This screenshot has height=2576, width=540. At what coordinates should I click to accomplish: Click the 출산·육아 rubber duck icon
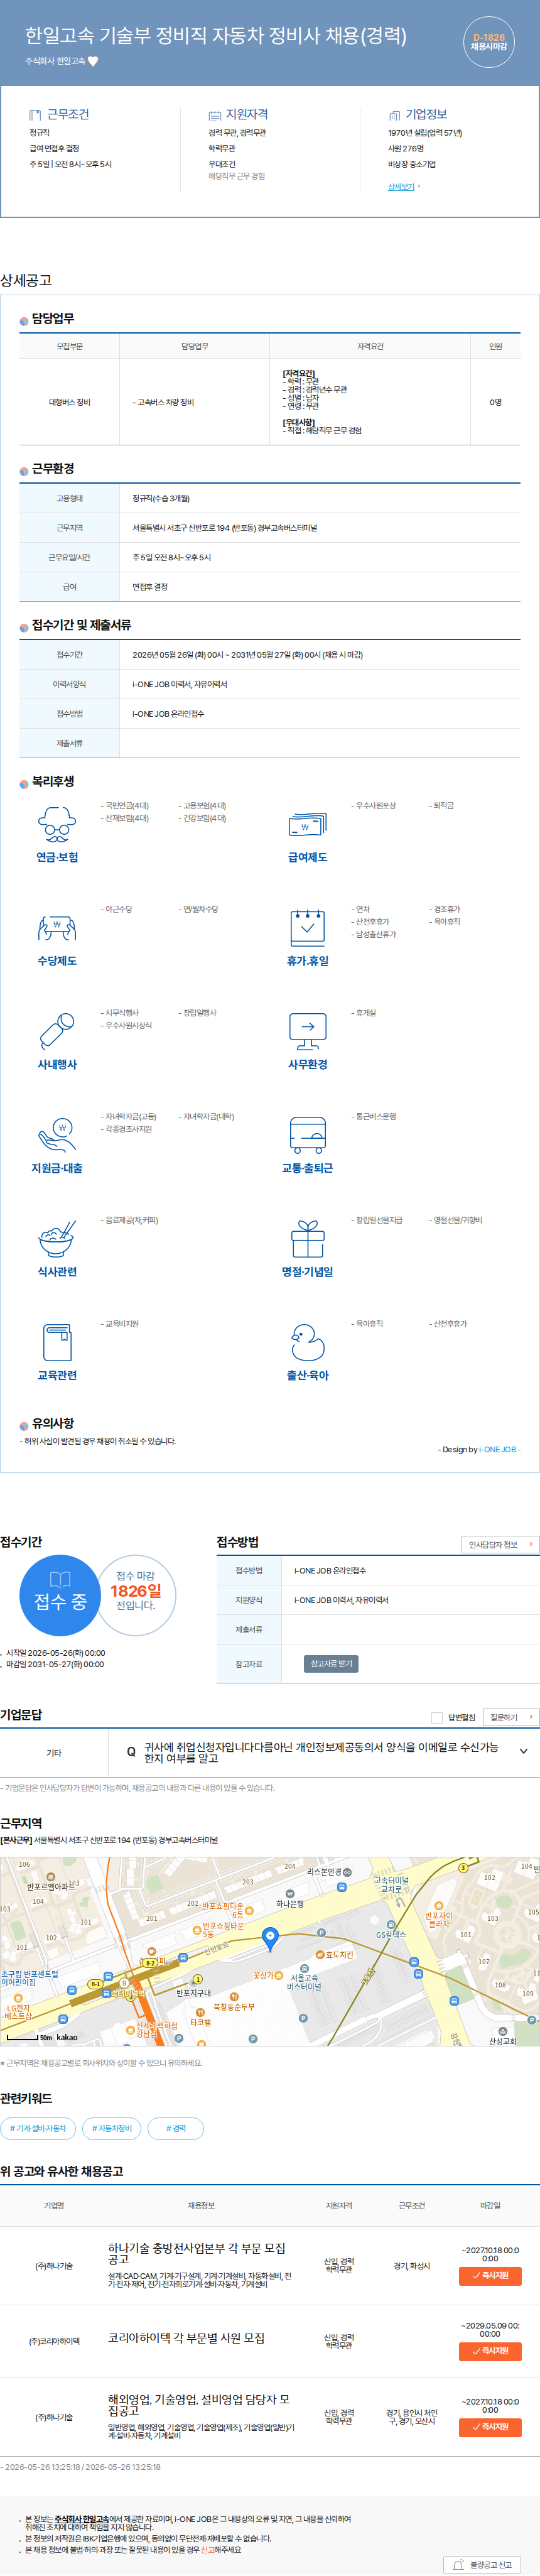coord(307,1342)
